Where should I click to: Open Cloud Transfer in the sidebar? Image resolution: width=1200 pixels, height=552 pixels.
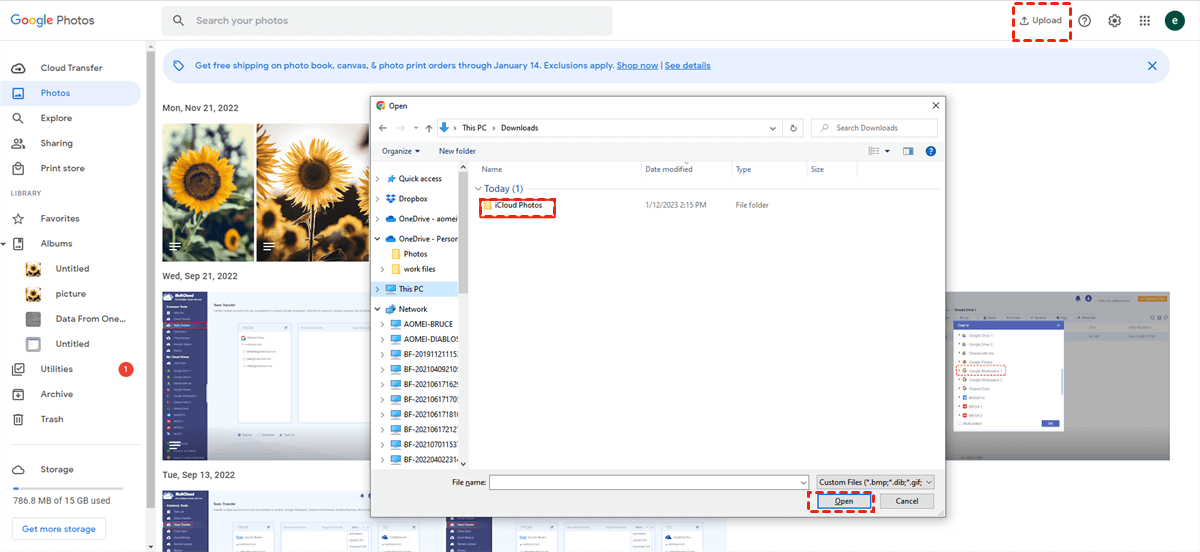click(70, 68)
